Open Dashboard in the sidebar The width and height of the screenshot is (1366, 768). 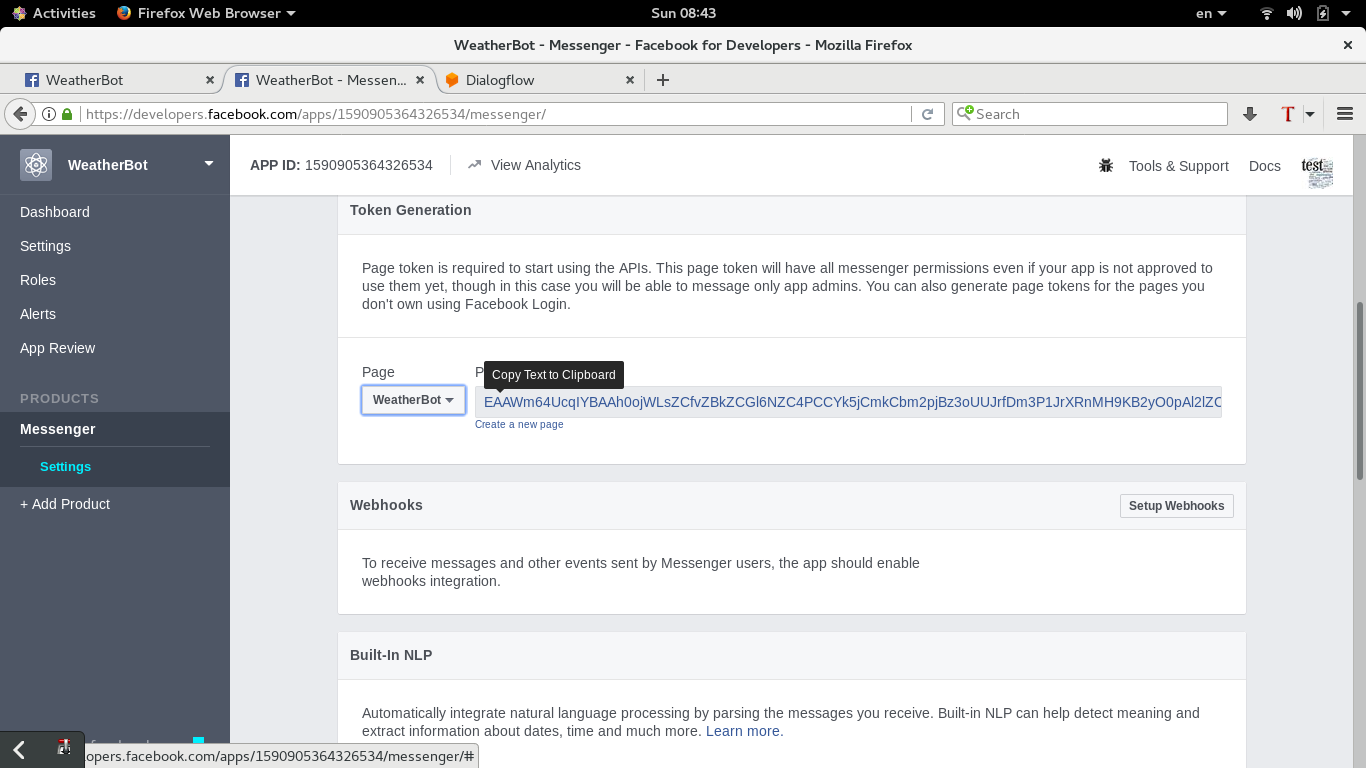55,212
